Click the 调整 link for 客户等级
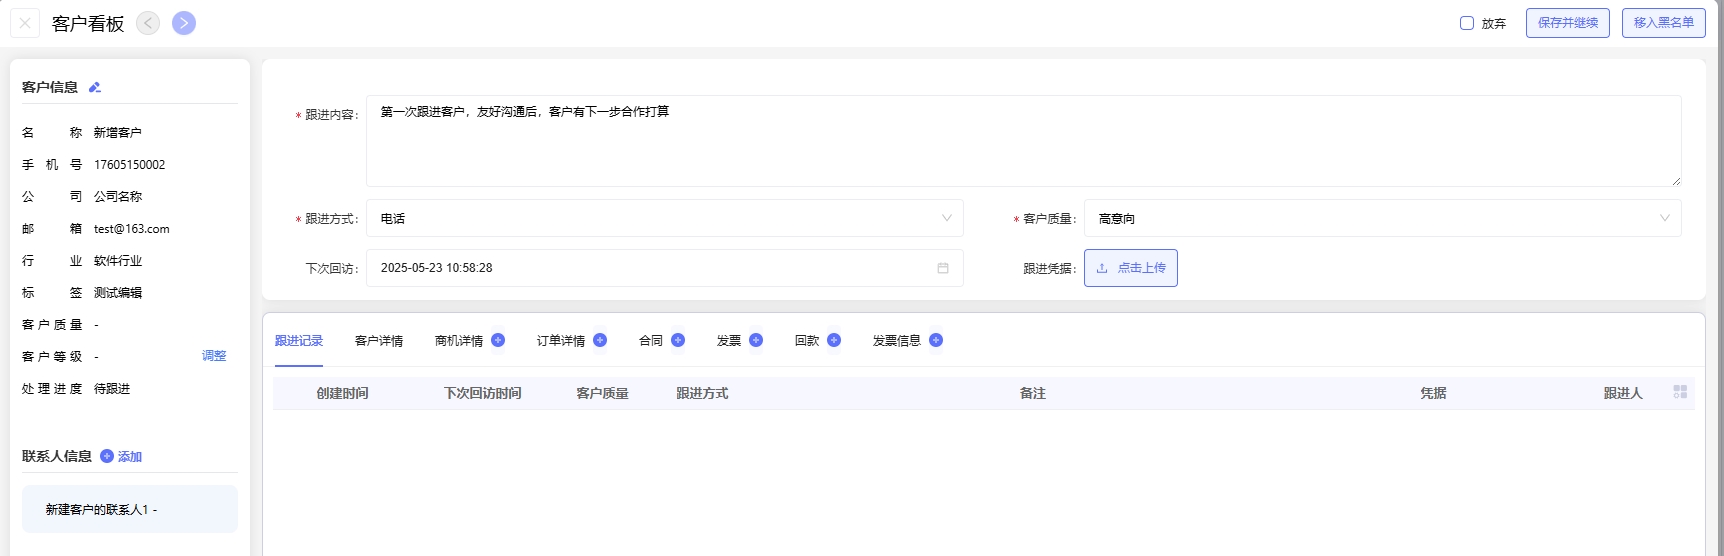Image resolution: width=1724 pixels, height=556 pixels. pos(214,356)
